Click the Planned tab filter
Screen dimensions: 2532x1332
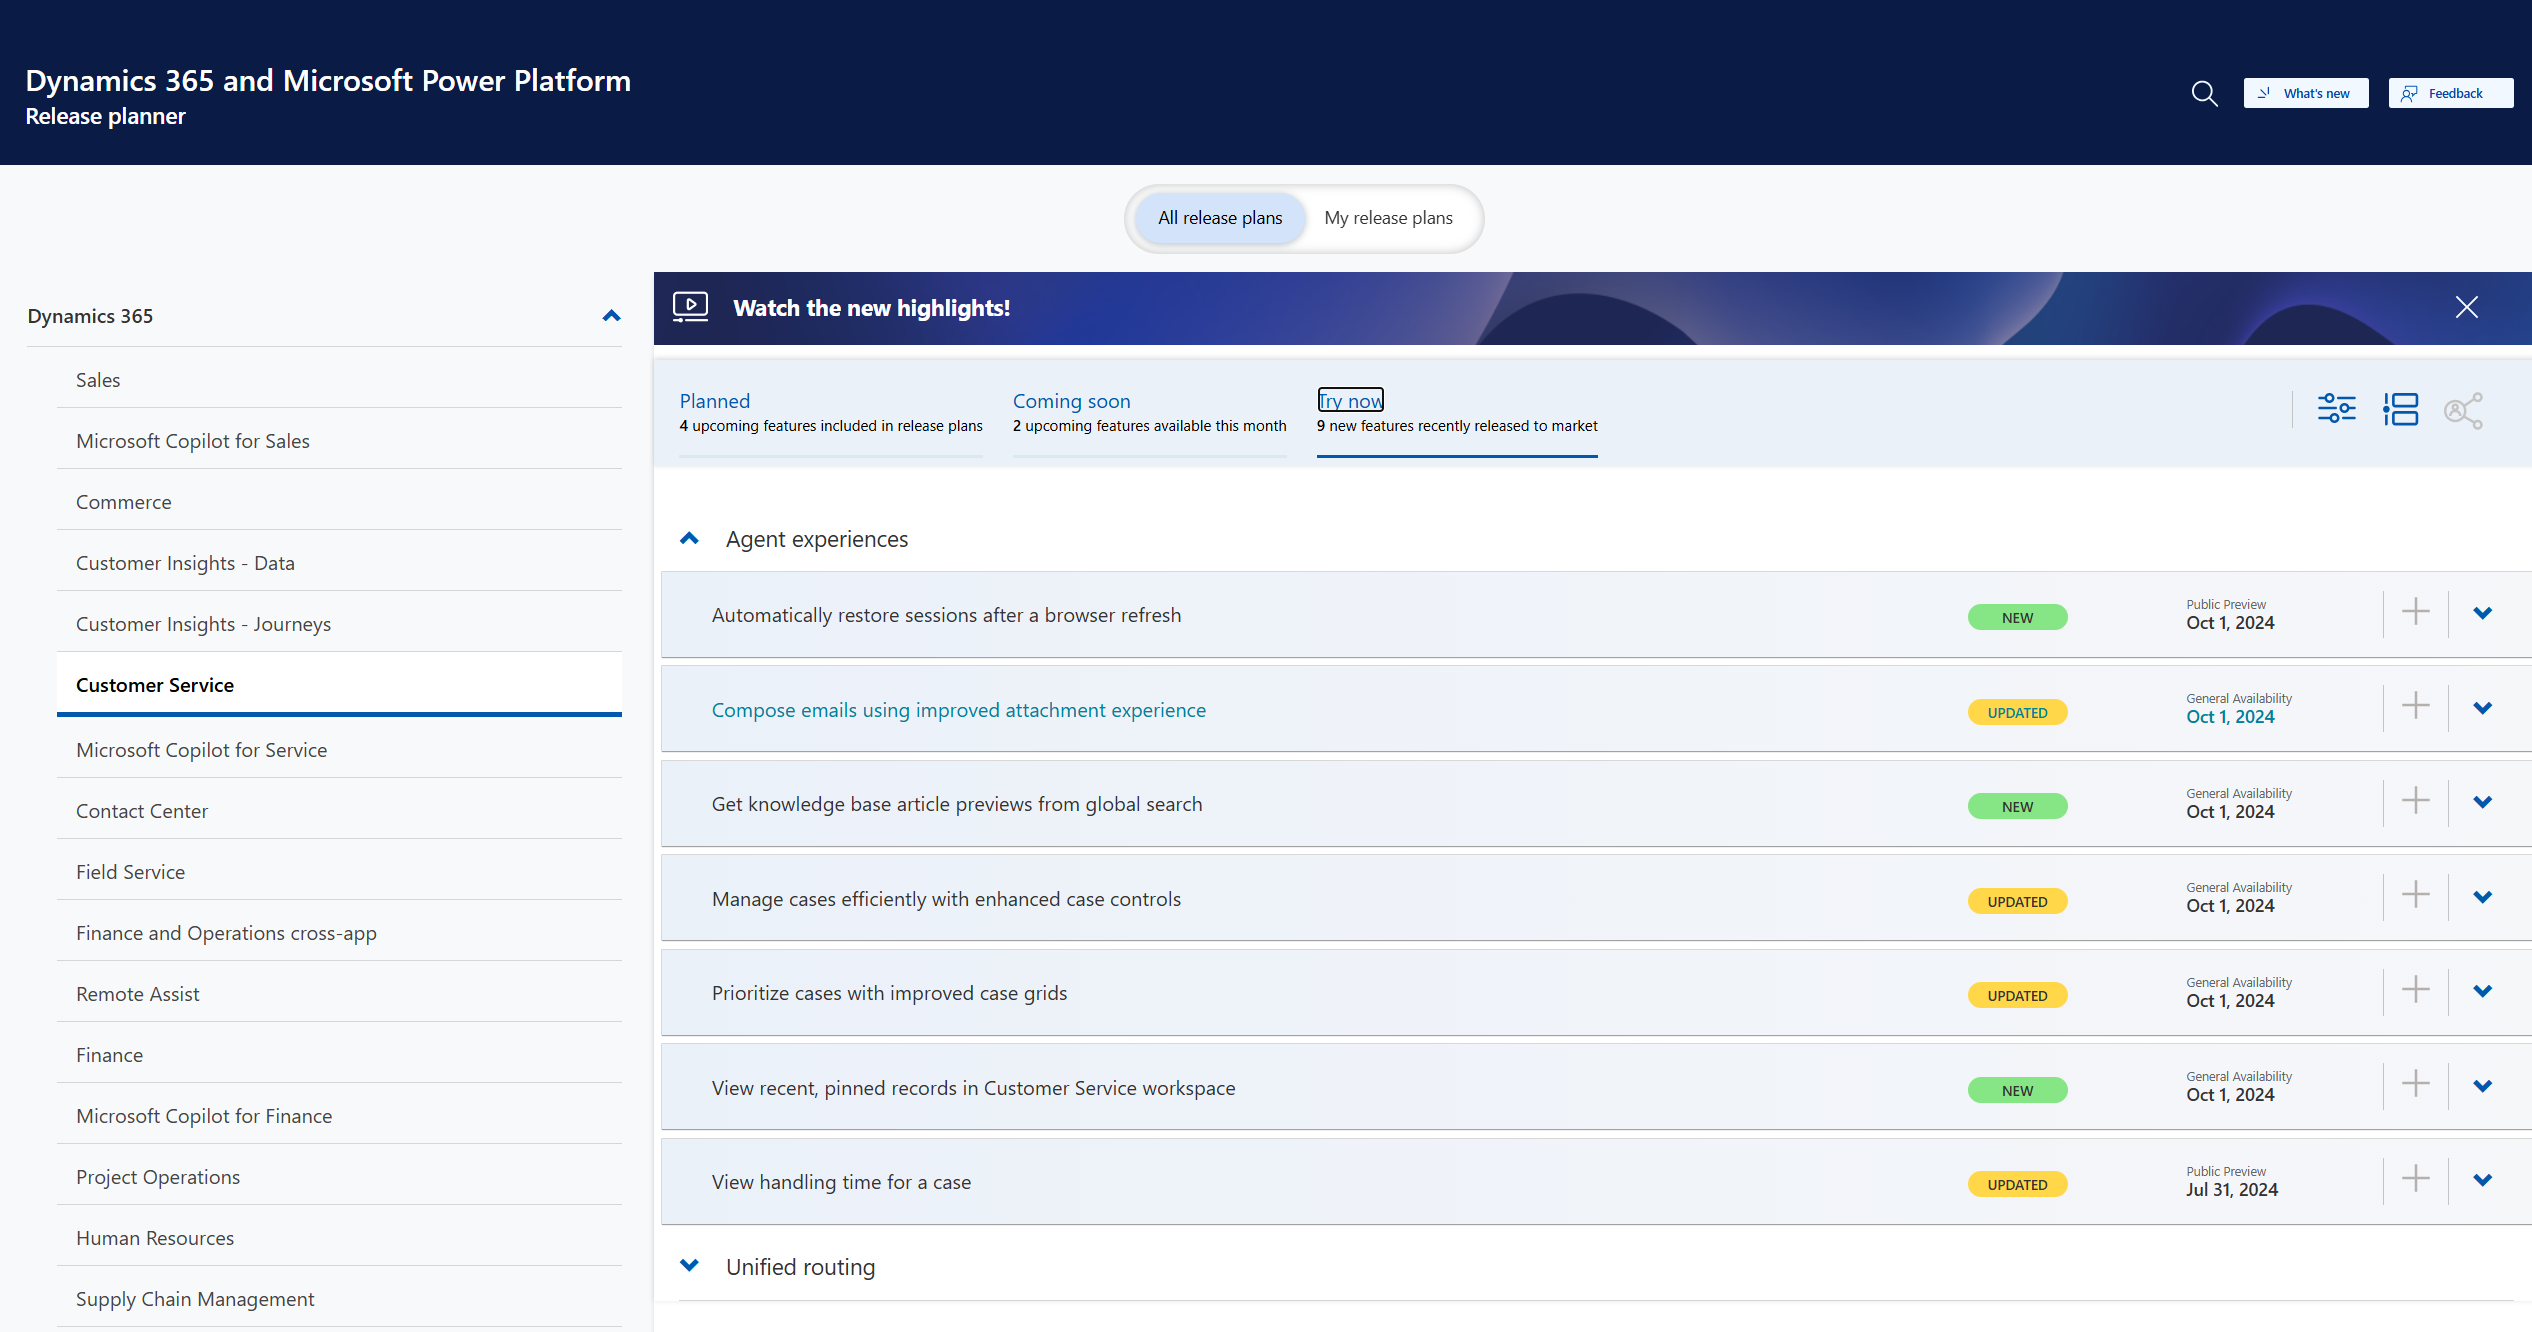(x=715, y=400)
